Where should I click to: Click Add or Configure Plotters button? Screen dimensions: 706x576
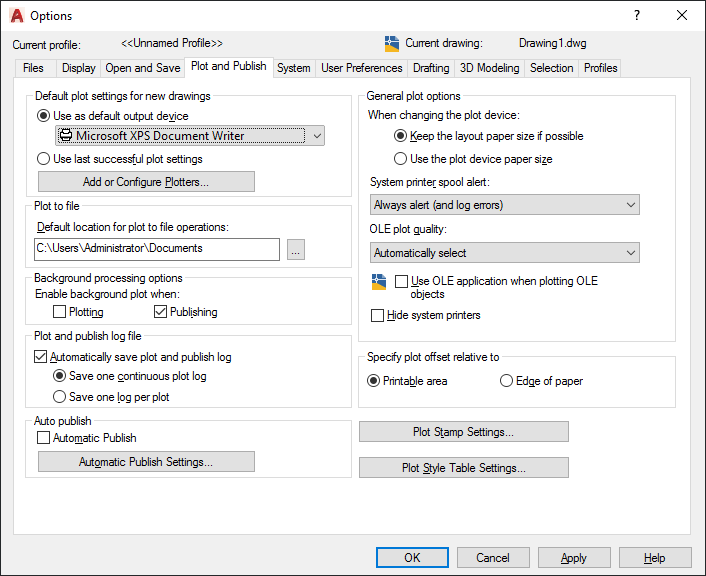pos(146,182)
